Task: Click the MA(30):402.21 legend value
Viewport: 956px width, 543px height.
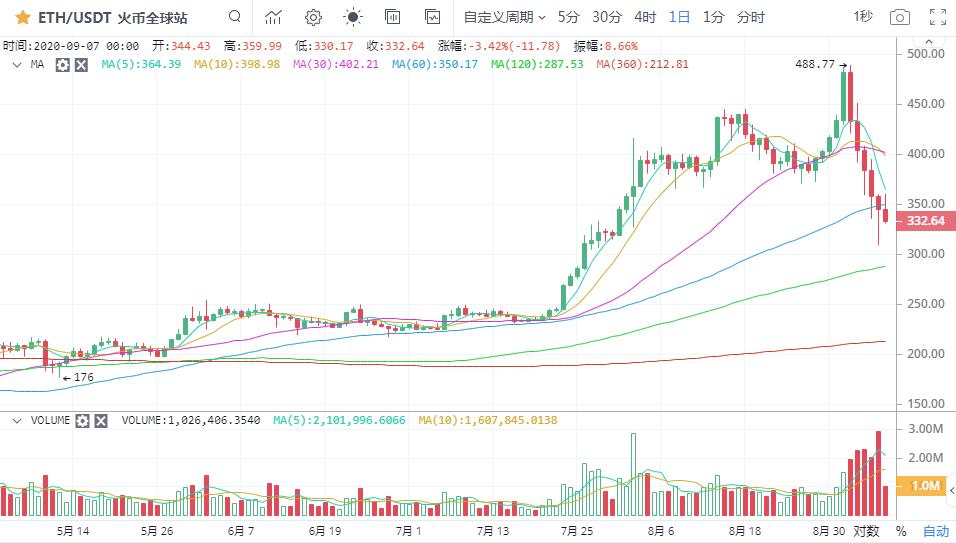Action: click(x=336, y=64)
